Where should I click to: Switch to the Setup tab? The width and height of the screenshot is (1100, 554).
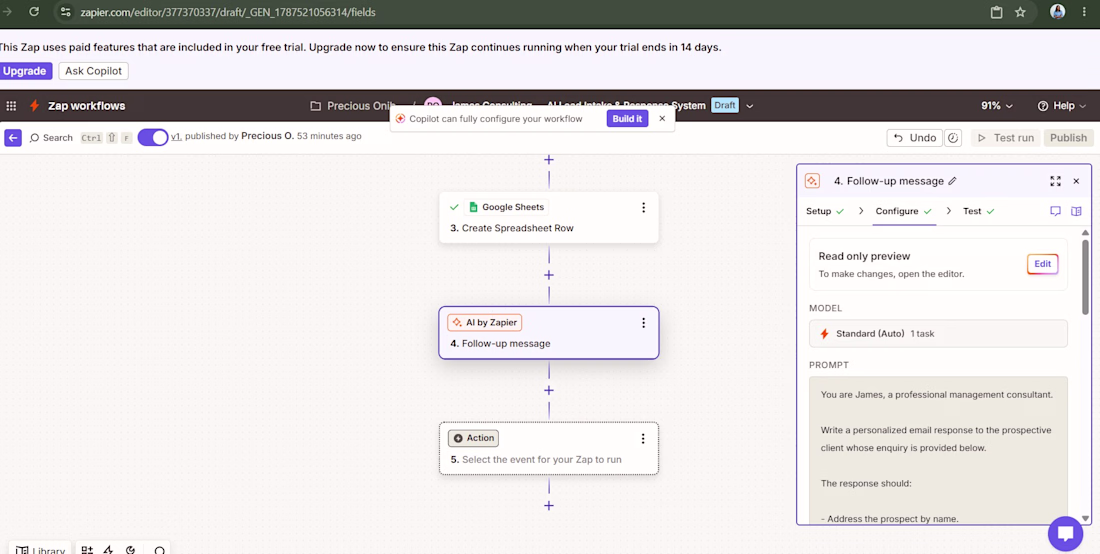click(825, 211)
